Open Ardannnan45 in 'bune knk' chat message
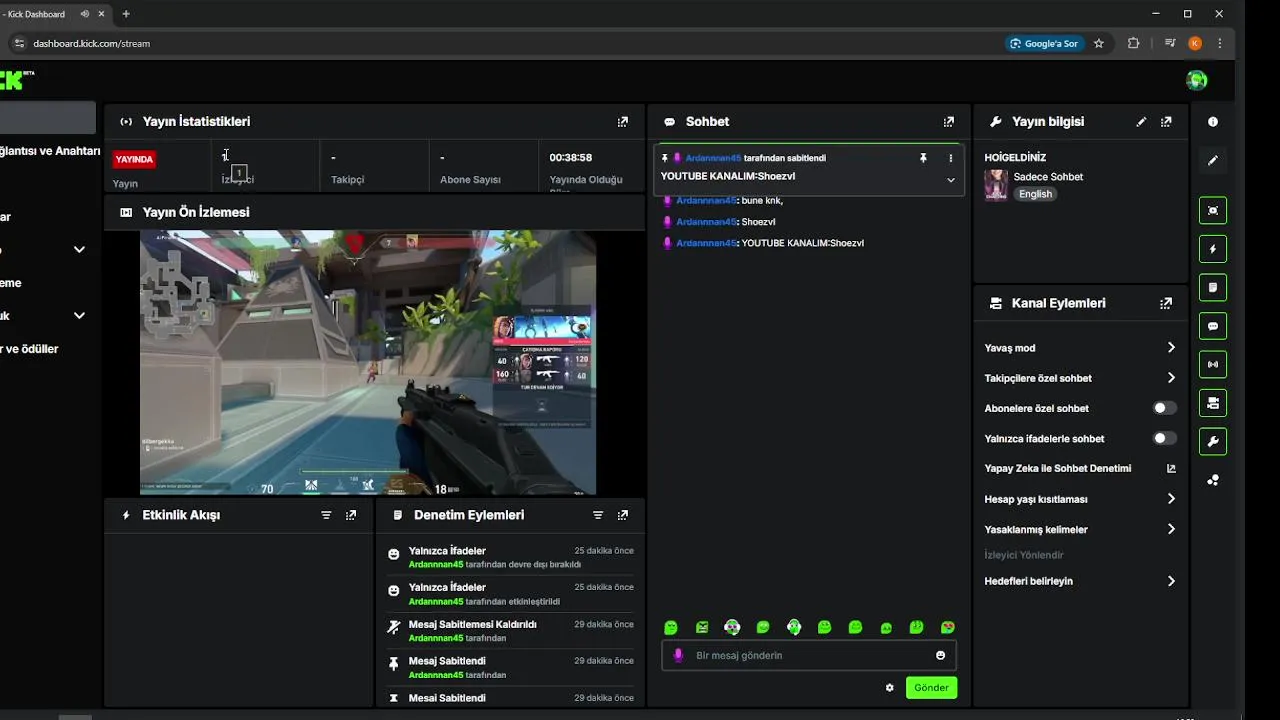1280x720 pixels. pyautogui.click(x=706, y=201)
